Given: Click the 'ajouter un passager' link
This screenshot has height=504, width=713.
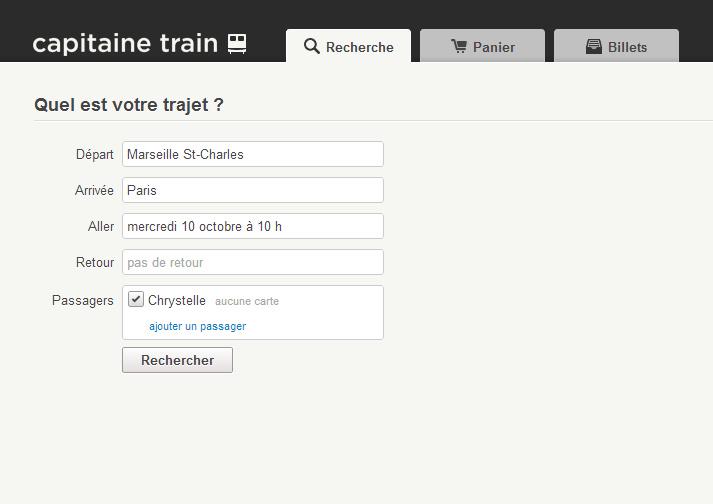Looking at the screenshot, I should coord(197,326).
